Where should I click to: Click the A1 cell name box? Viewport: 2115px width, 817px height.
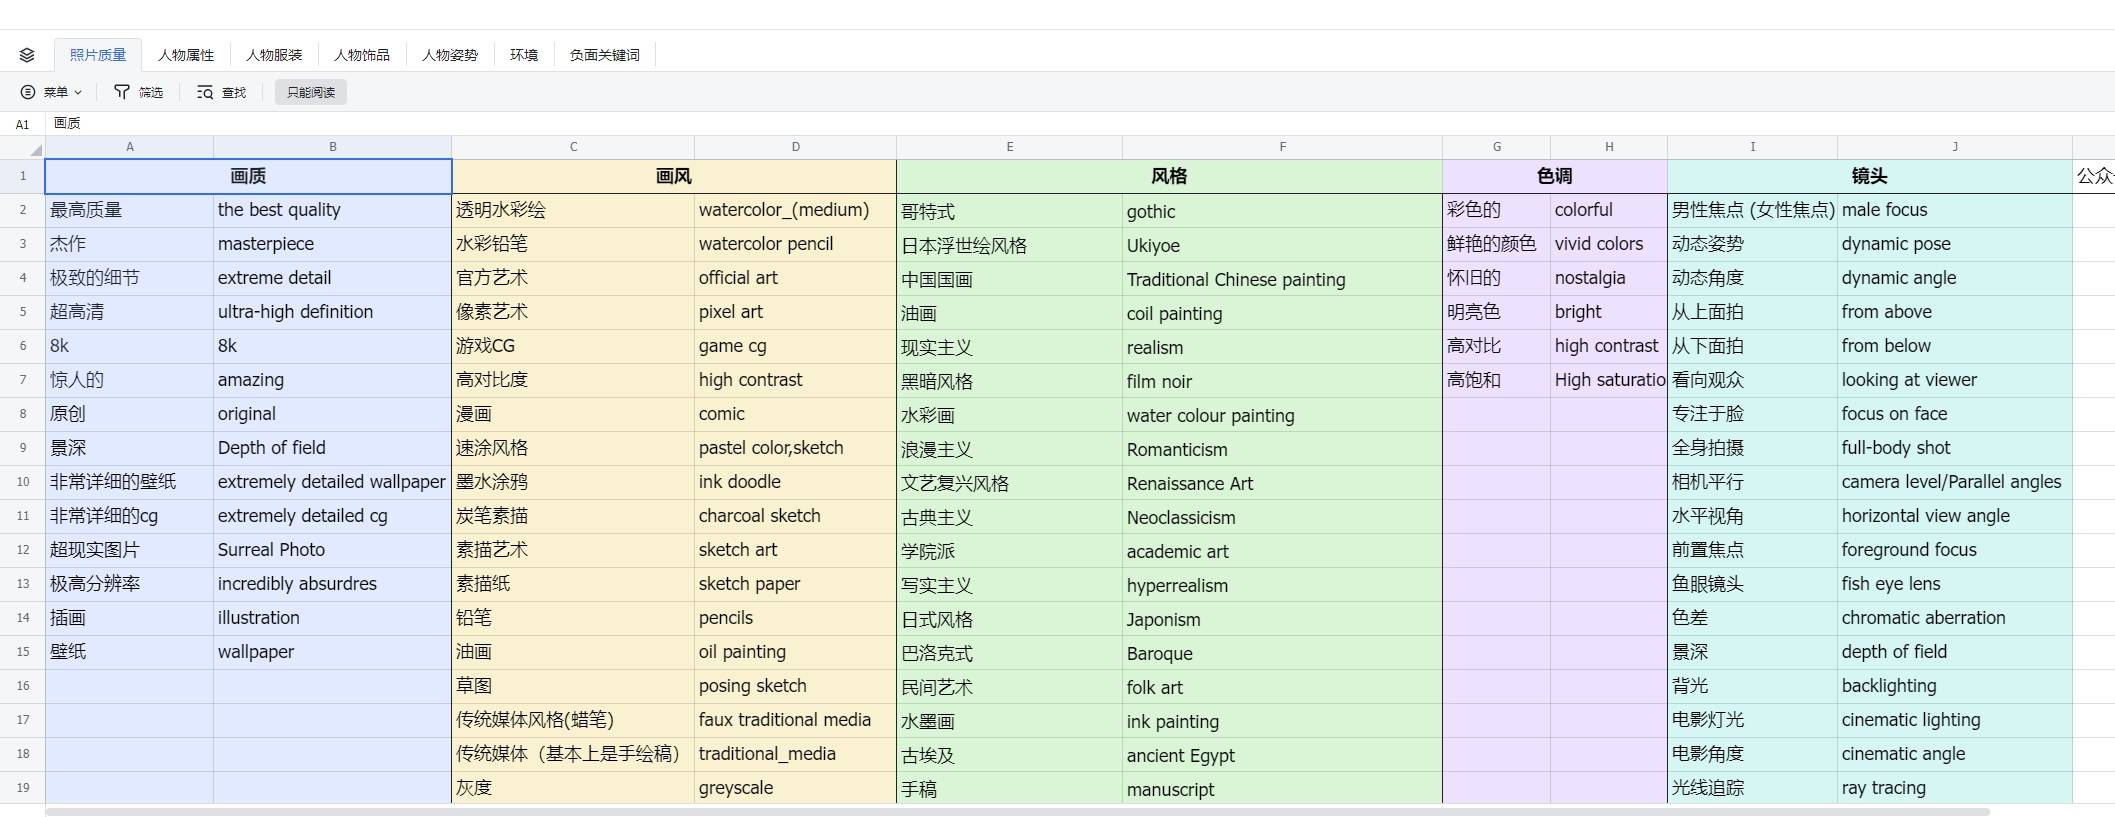[x=22, y=124]
